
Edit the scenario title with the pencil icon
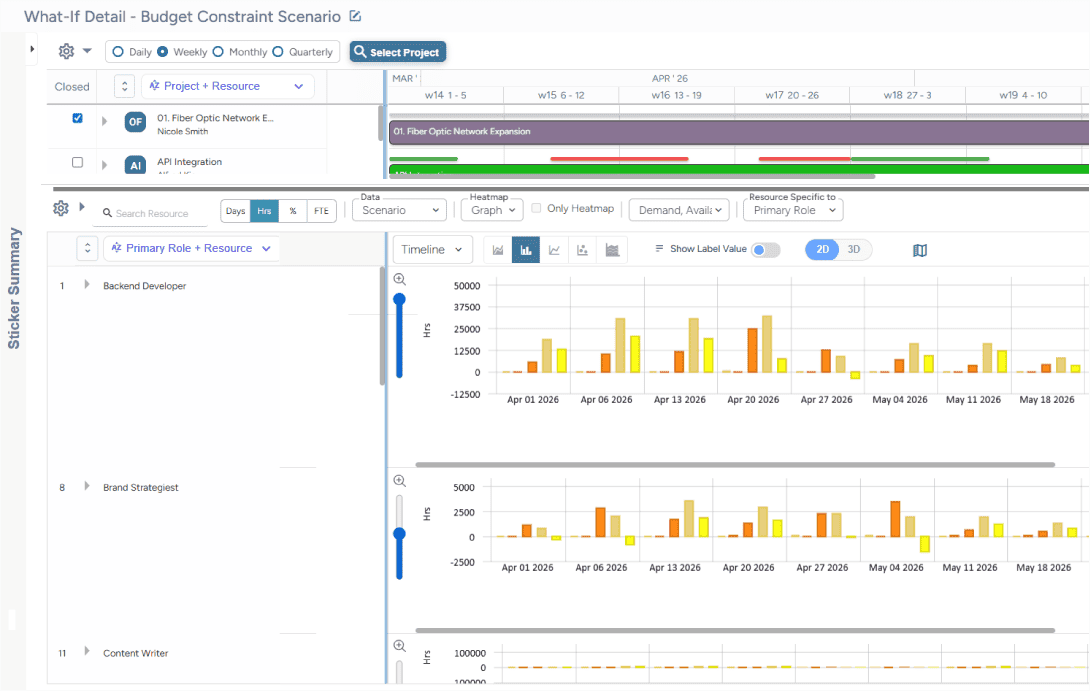coord(355,16)
